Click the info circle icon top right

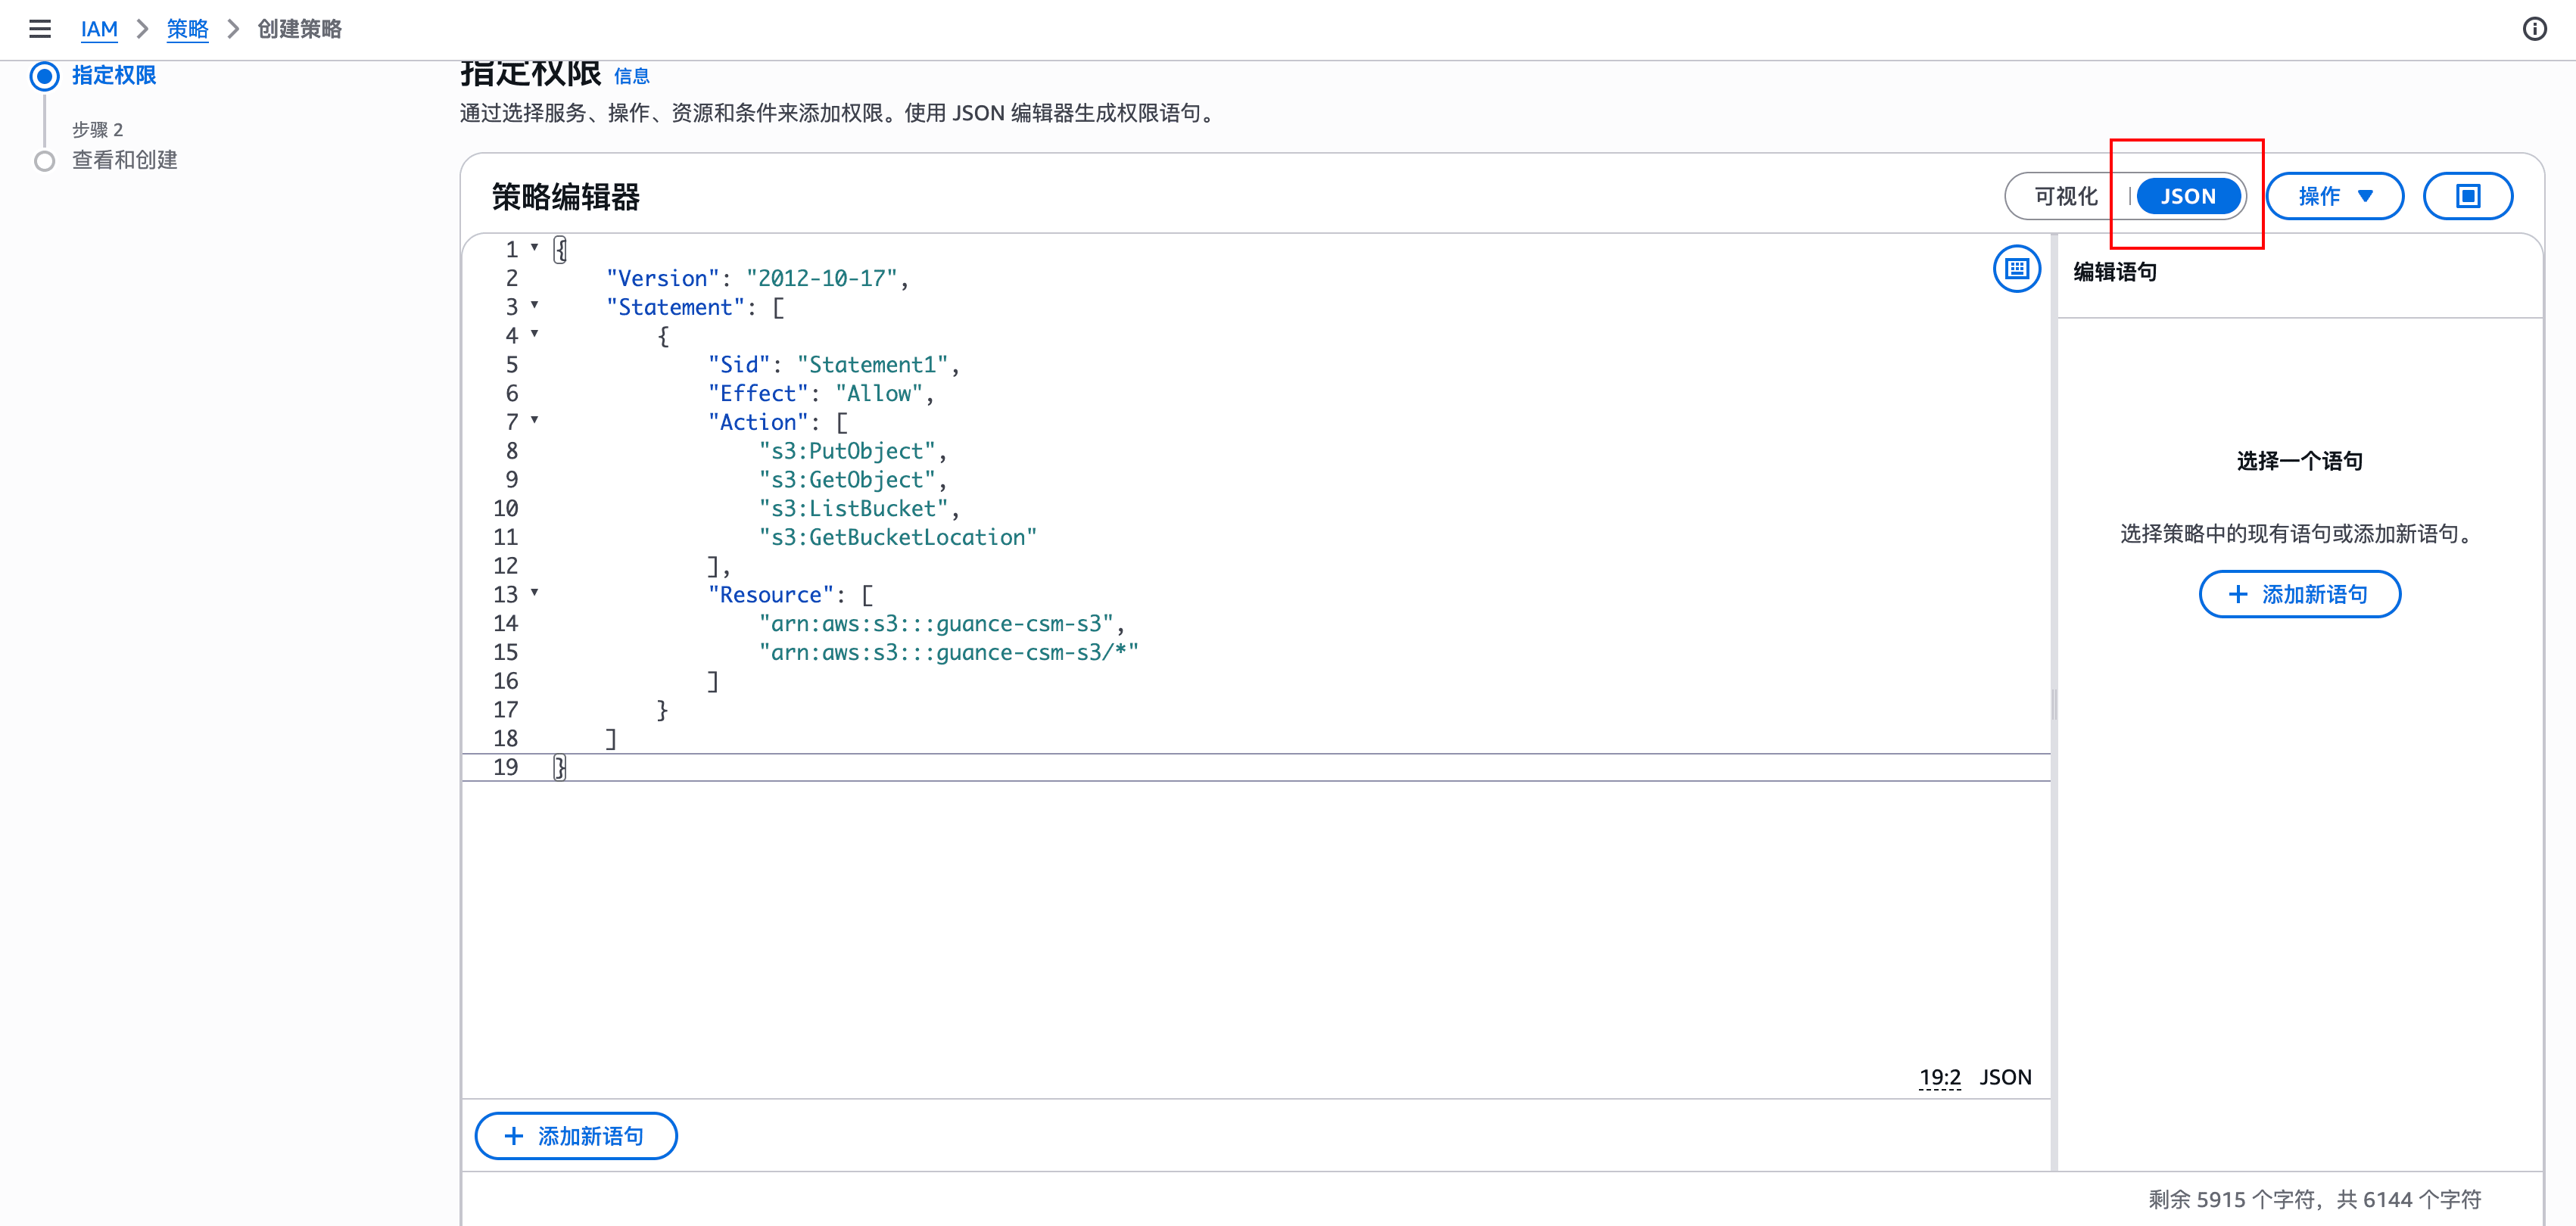tap(2534, 29)
